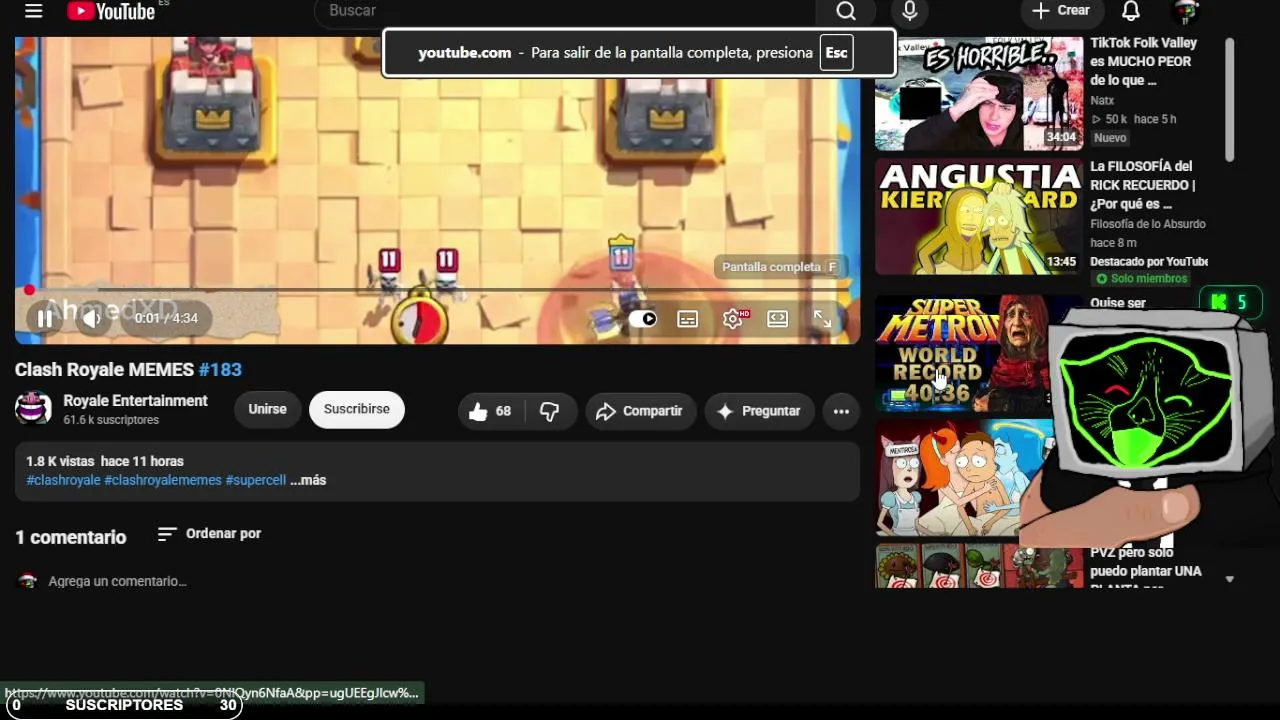Open the TikTok Folk Valley video thumbnail
The width and height of the screenshot is (1280, 720).
[x=979, y=94]
